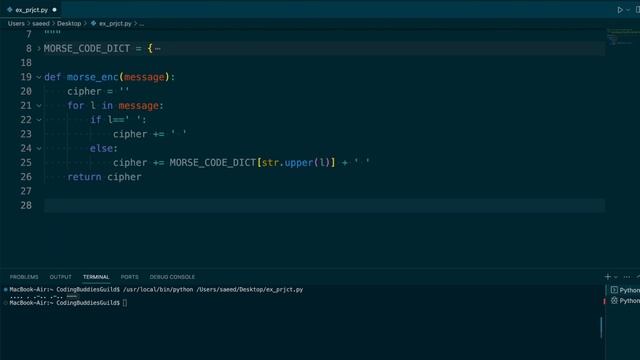Click 'str.upper(l)' inside the dictionary lookup
The image size is (640, 360).
pos(296,162)
